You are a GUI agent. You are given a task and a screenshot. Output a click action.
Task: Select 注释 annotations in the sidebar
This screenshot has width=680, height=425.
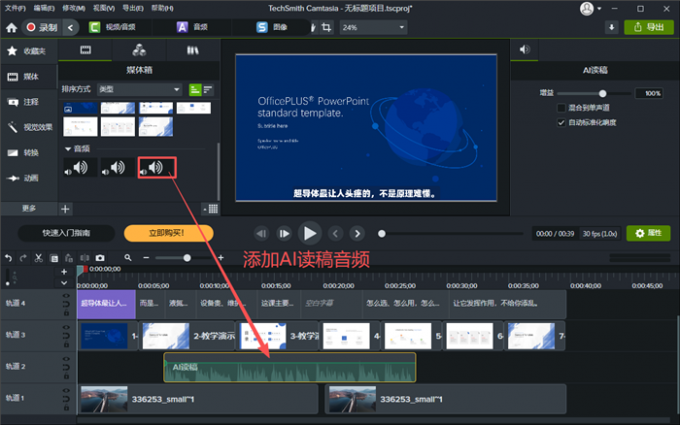point(27,102)
